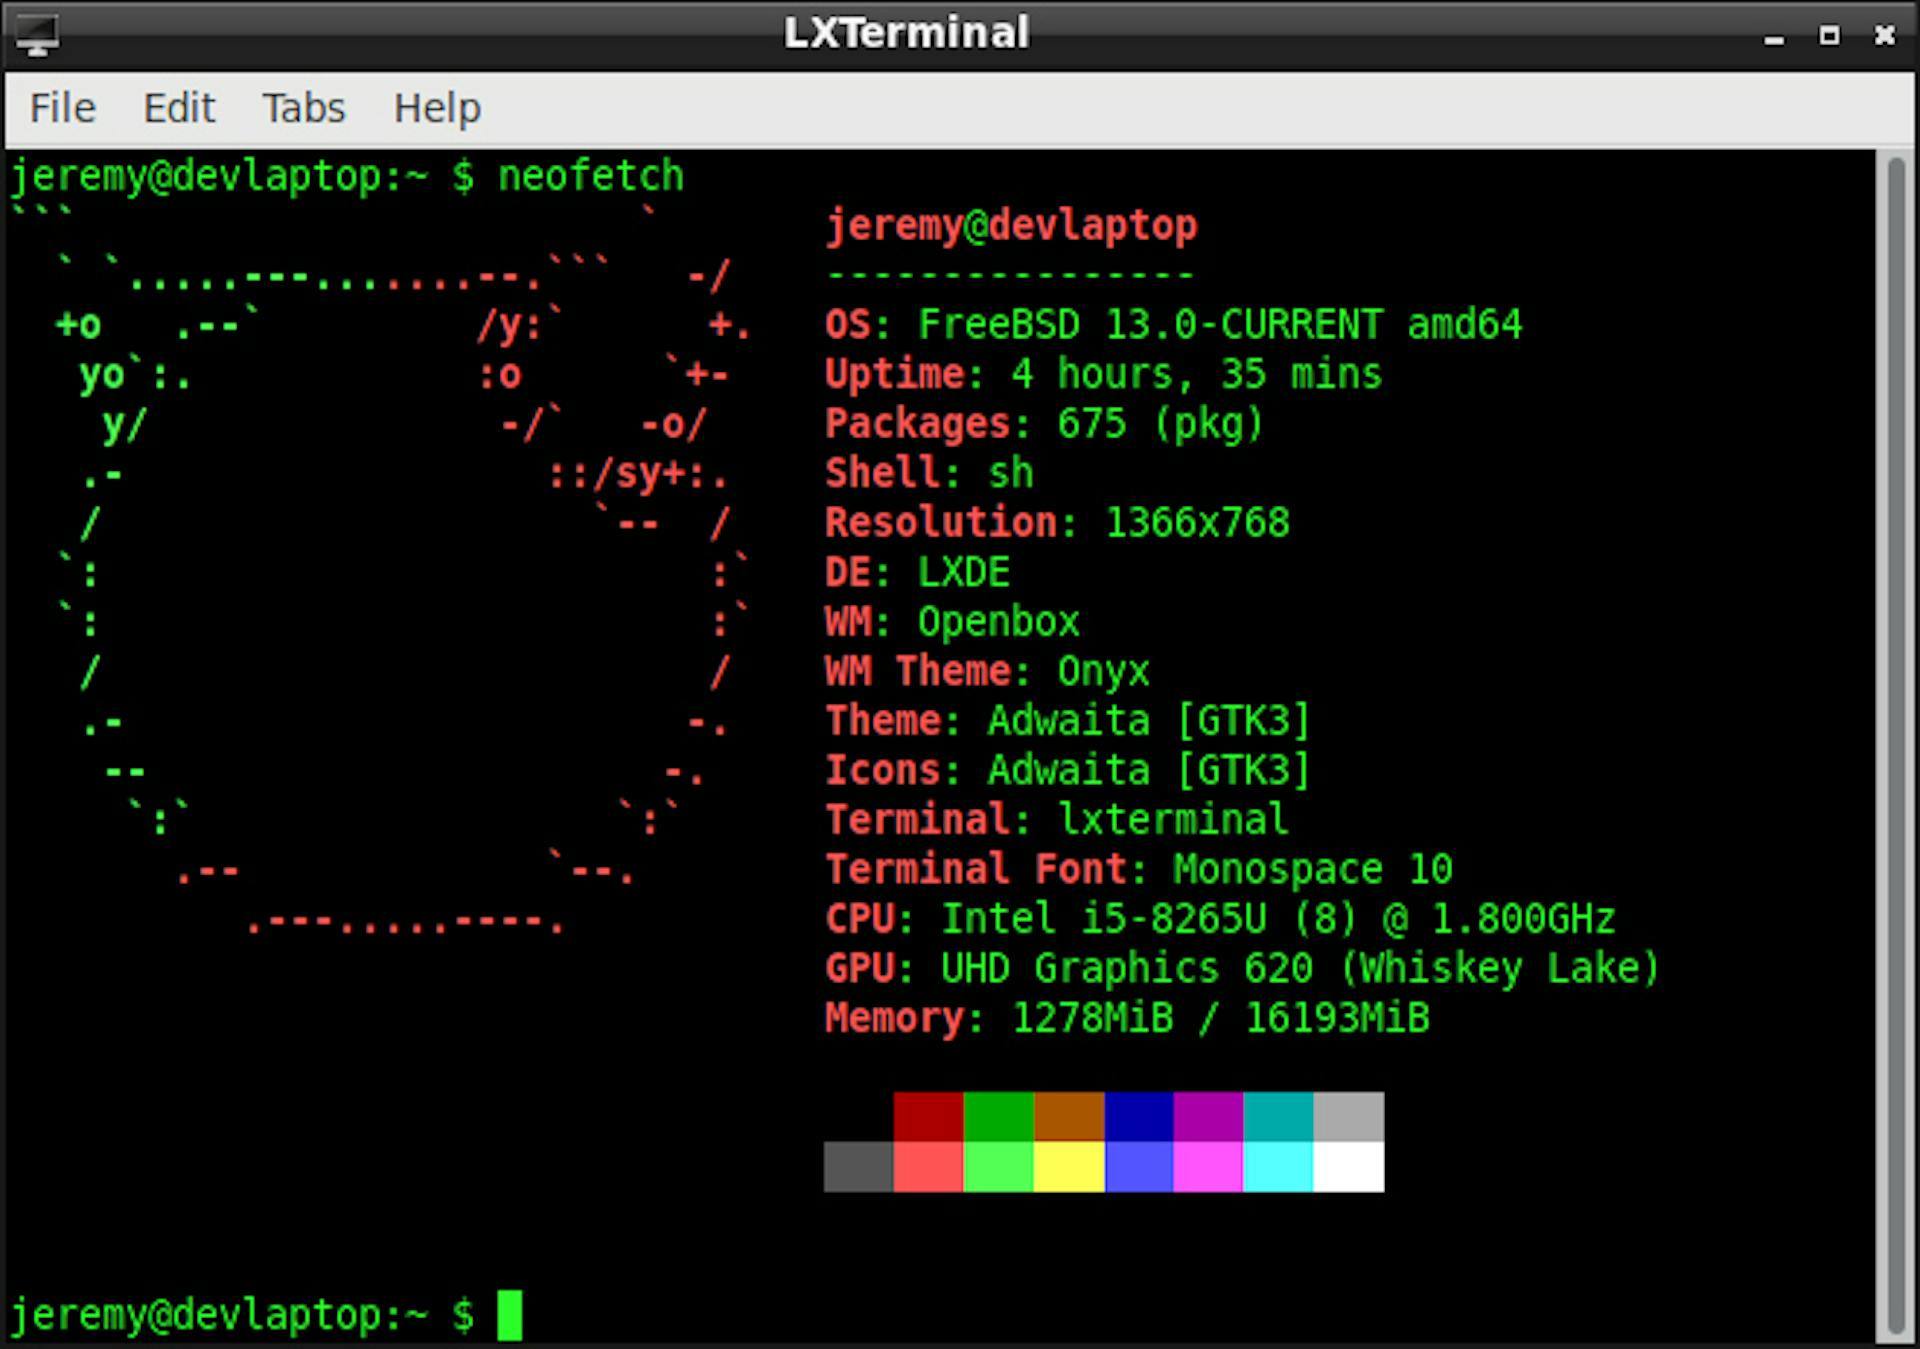The image size is (1920, 1349).
Task: Click the LXTerminal title text
Action: point(906,33)
